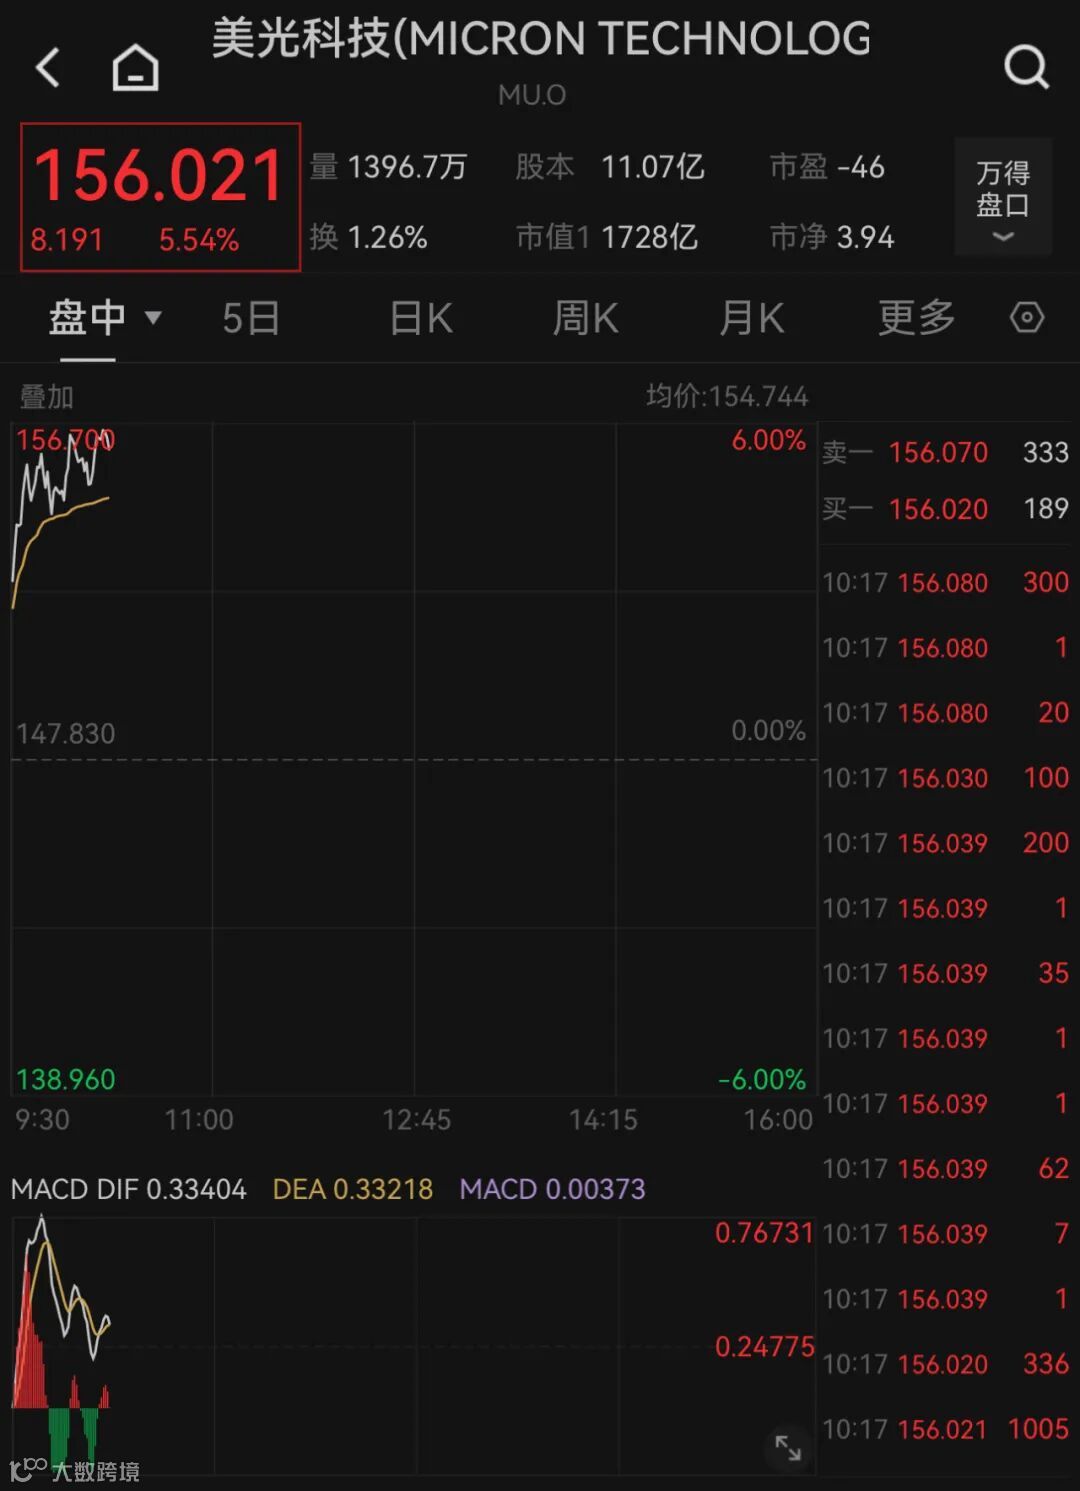Tap current price 156.021 box
This screenshot has height=1491, width=1080.
[x=160, y=197]
